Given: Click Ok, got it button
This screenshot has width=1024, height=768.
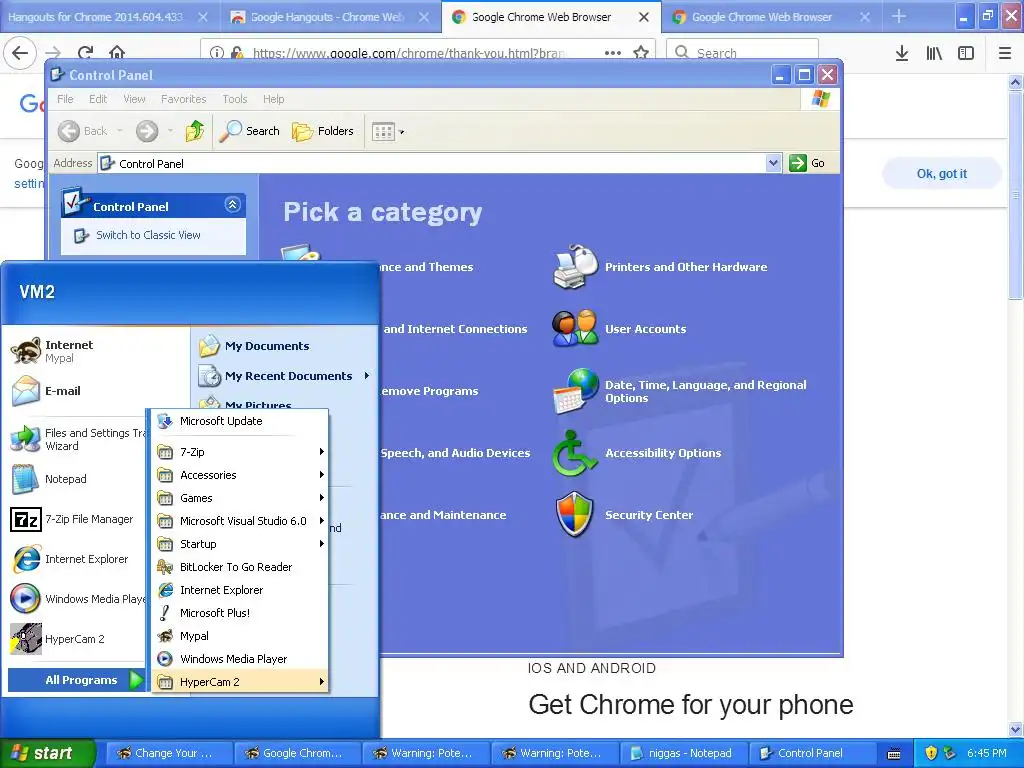Looking at the screenshot, I should [942, 174].
